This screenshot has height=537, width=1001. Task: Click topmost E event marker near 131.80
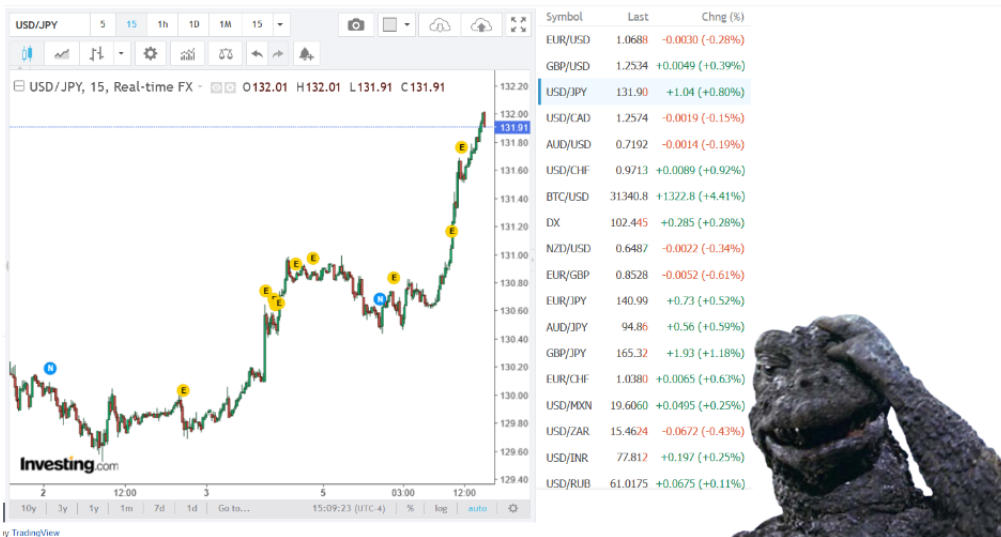pos(461,147)
